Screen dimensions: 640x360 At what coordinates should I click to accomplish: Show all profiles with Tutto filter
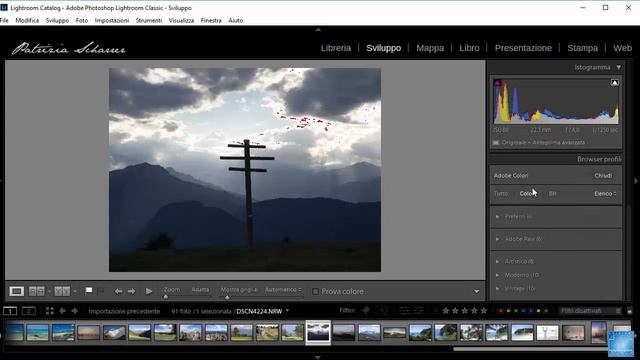pyautogui.click(x=501, y=193)
